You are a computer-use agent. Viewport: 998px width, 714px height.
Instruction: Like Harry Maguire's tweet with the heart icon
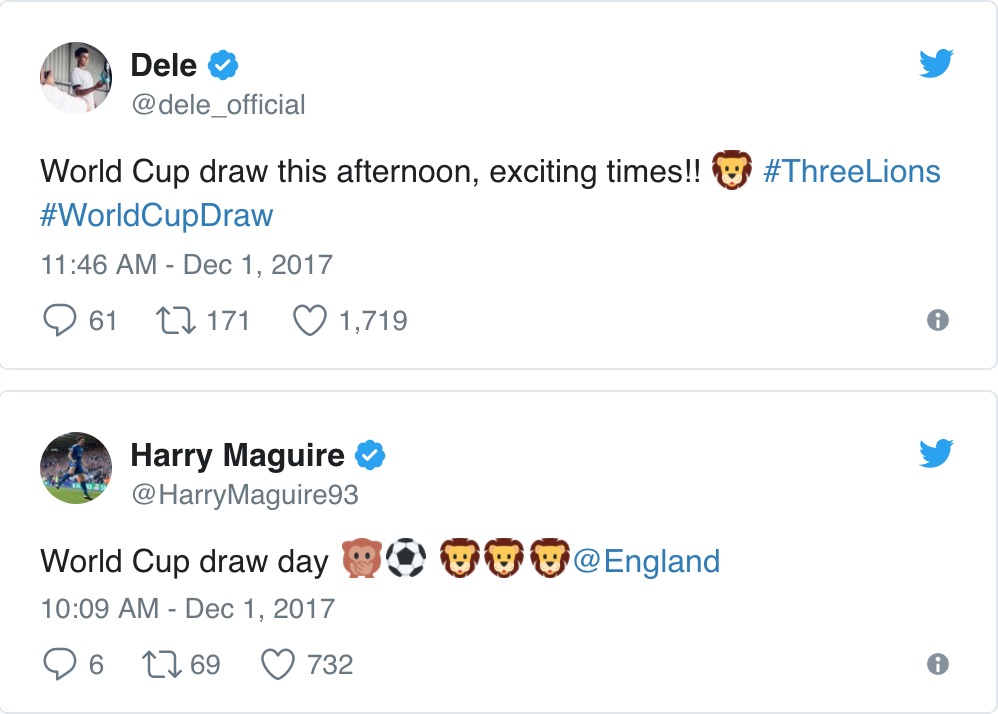tap(278, 664)
